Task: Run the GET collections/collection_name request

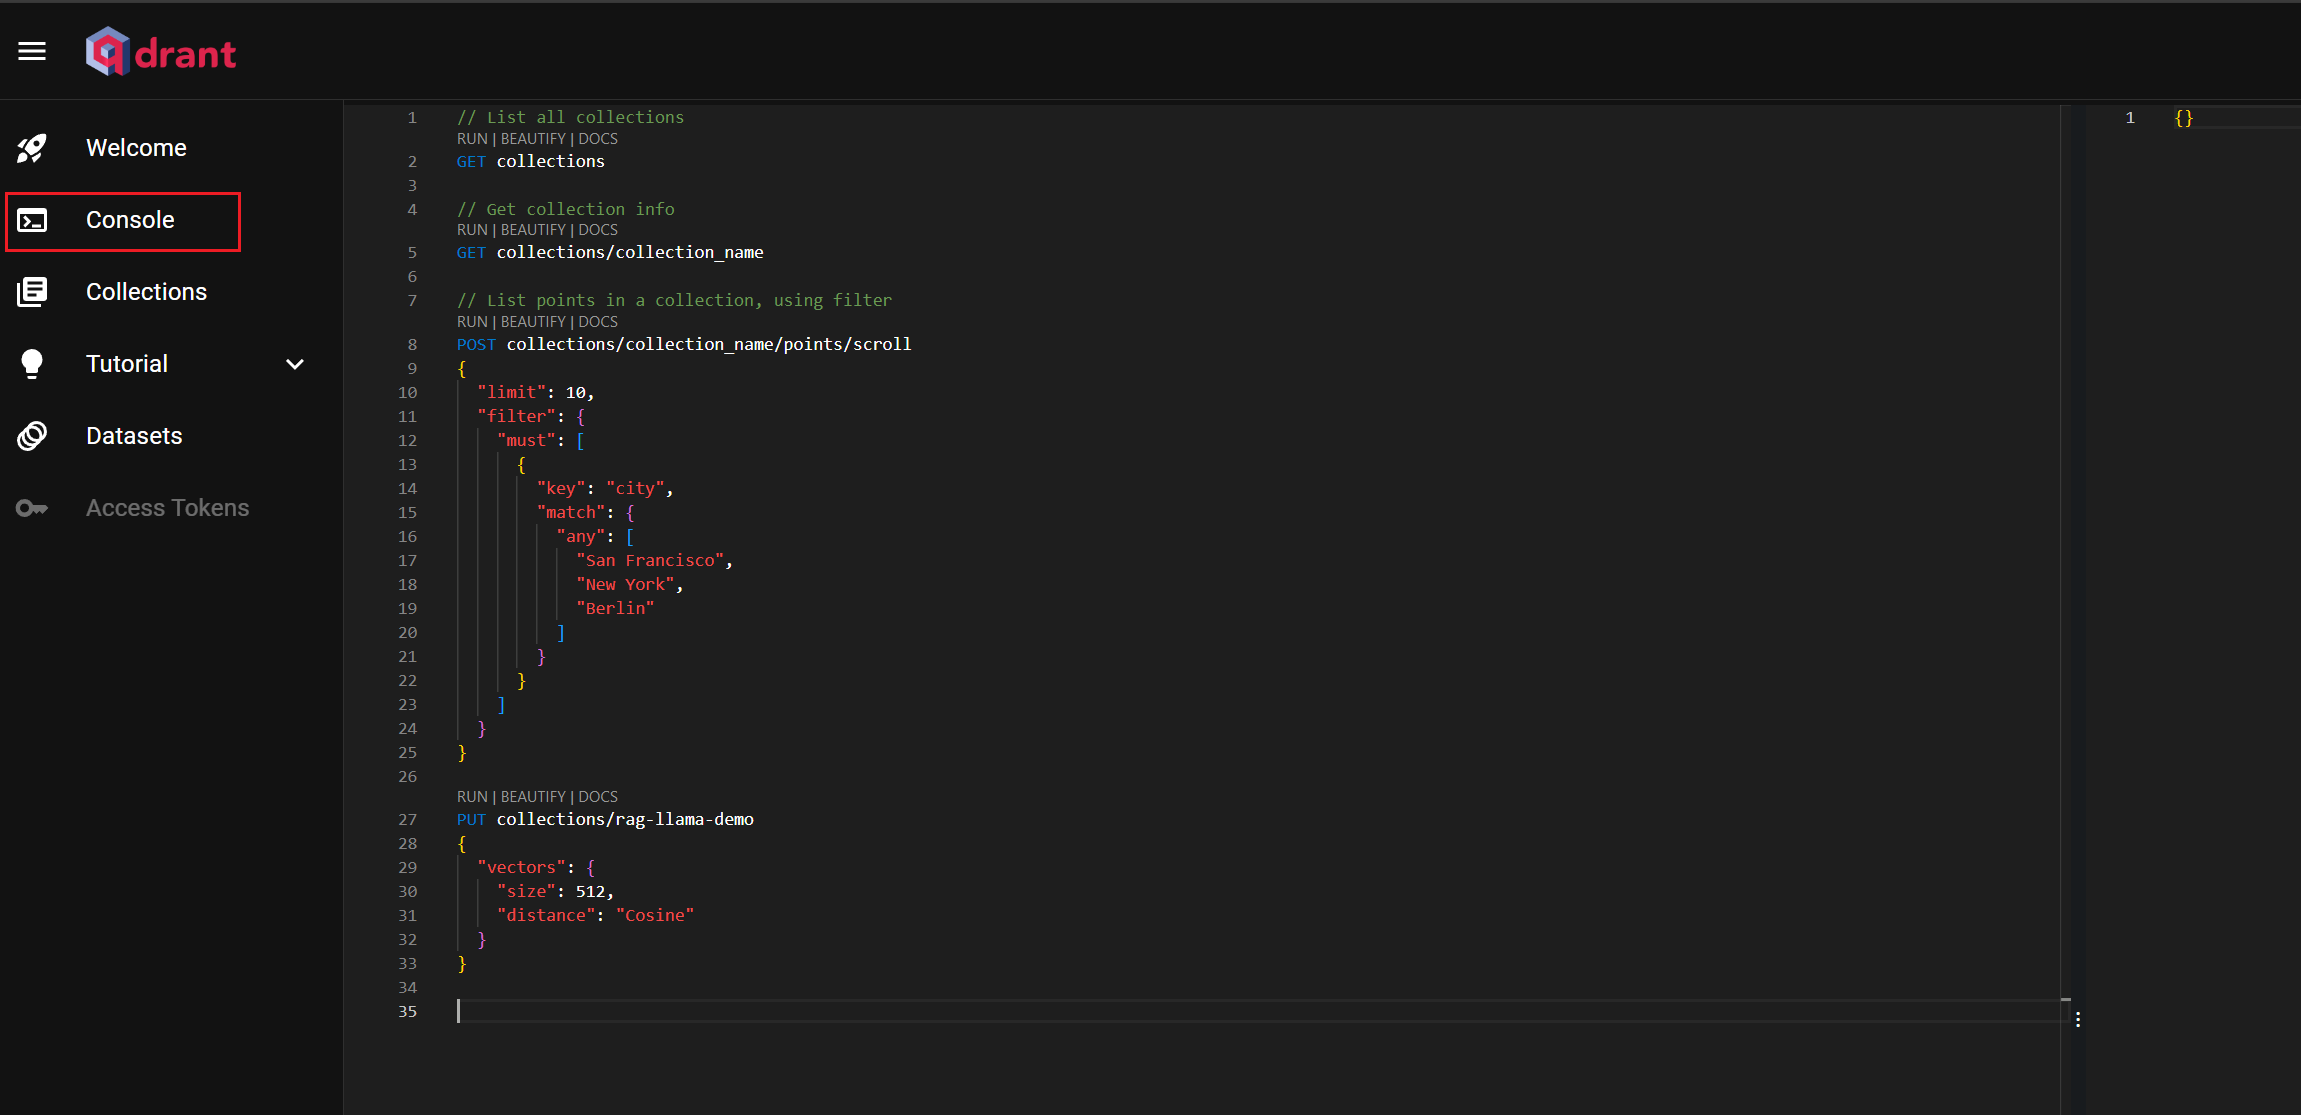Action: [x=472, y=230]
